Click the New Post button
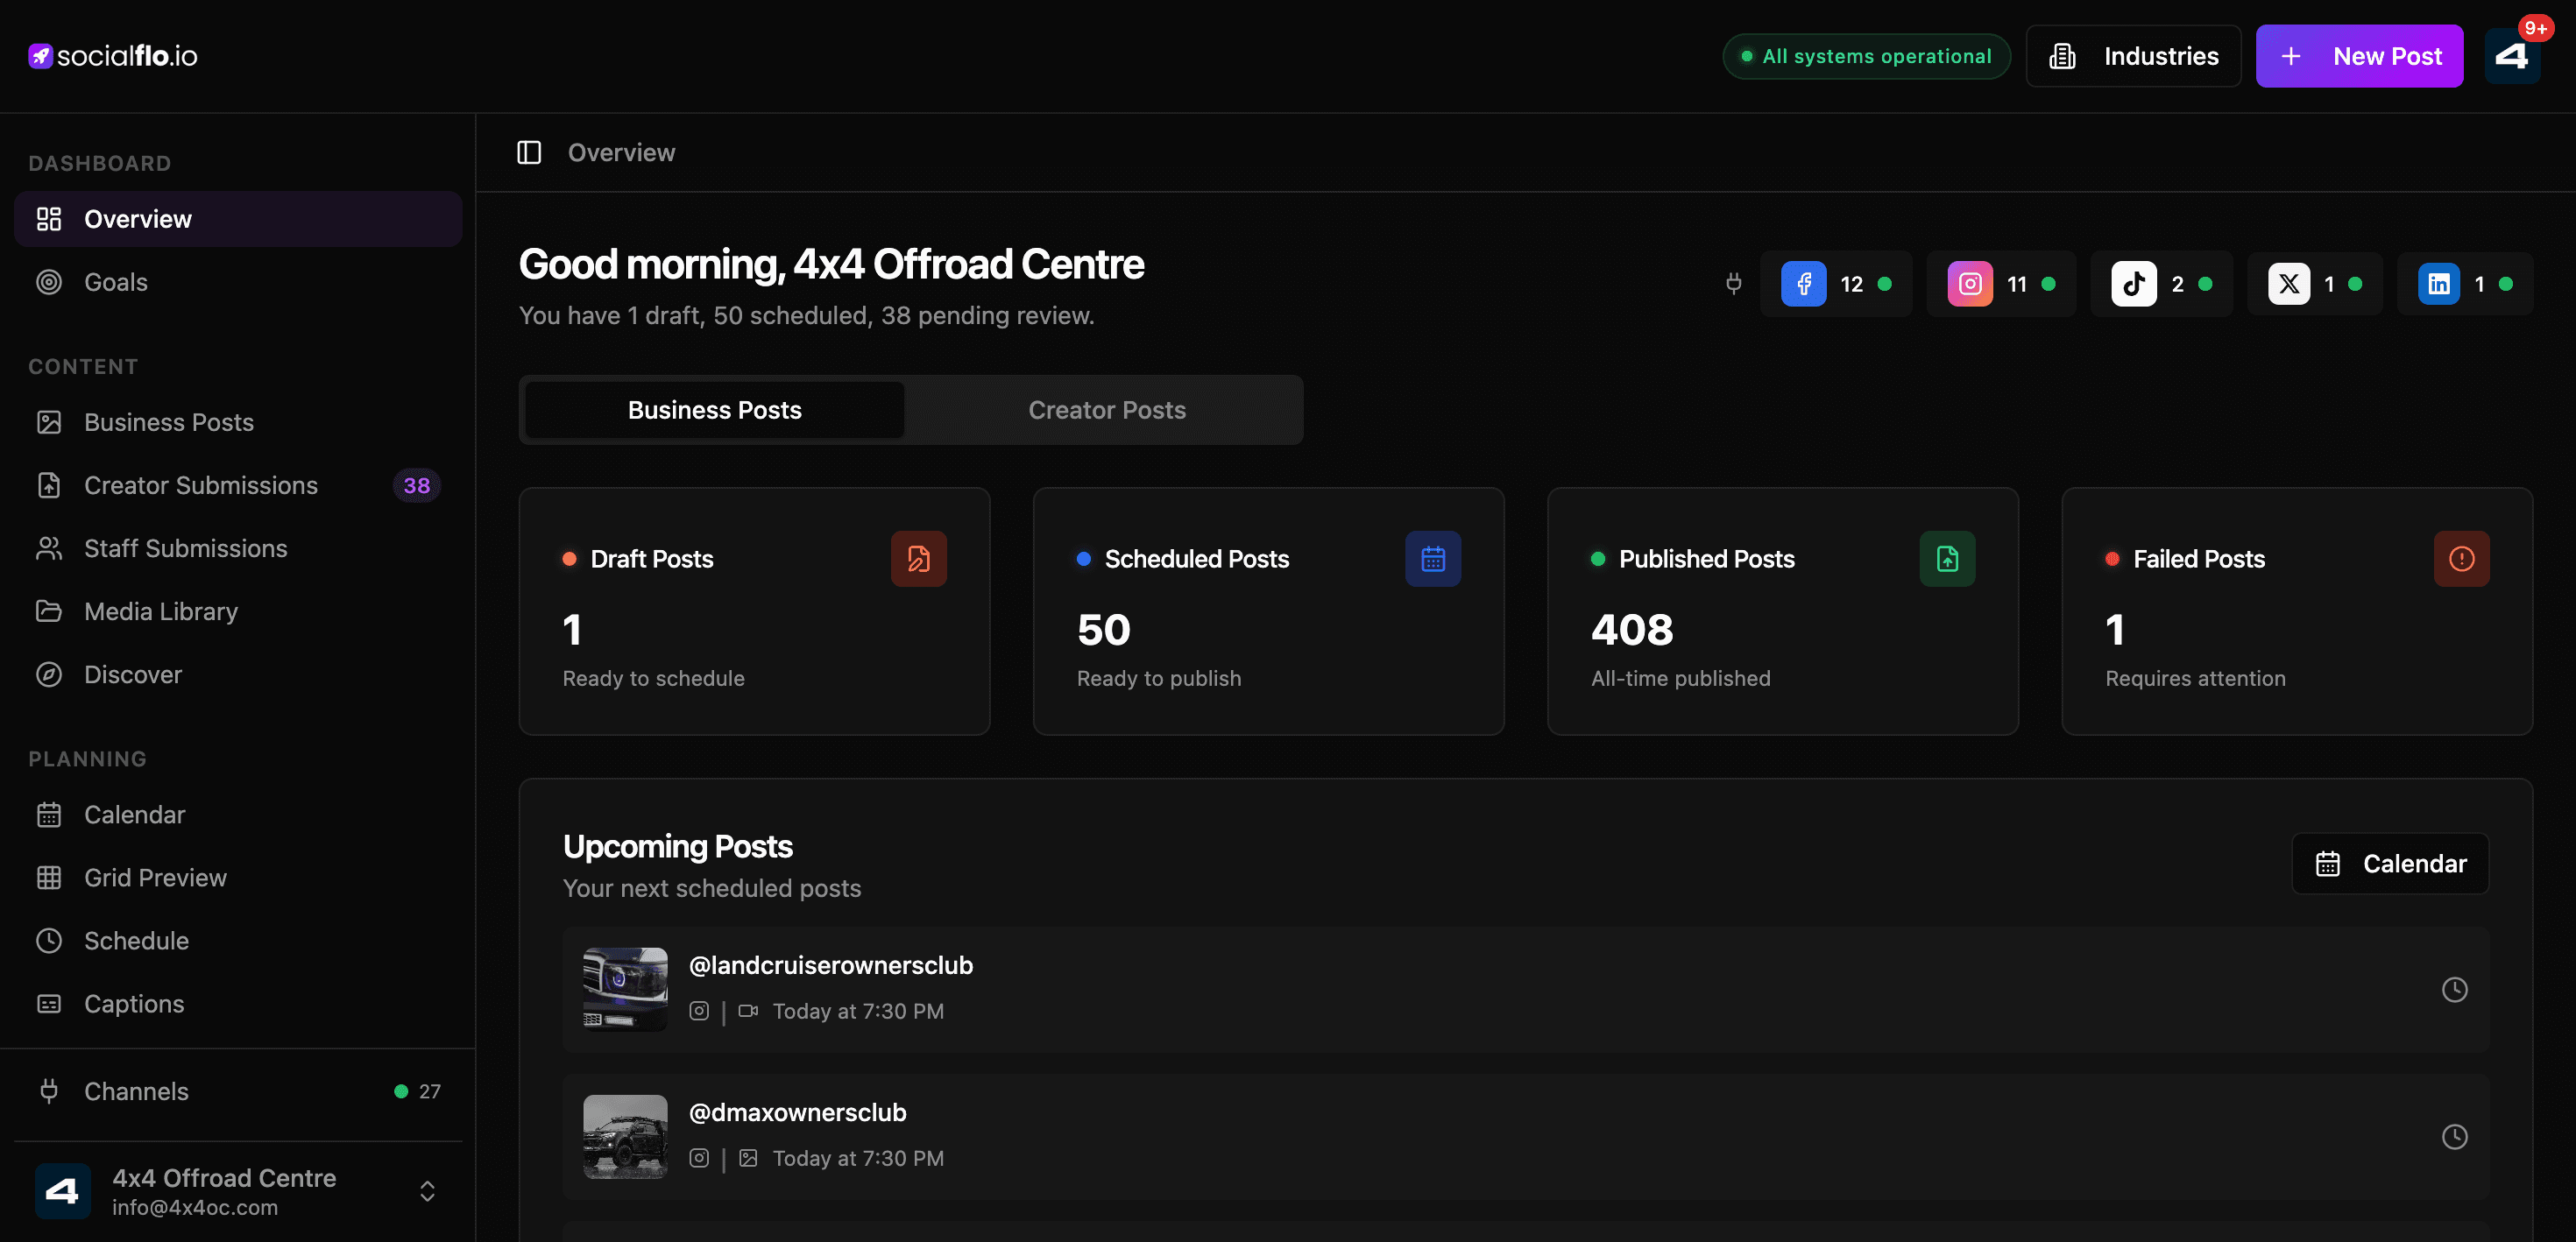 [2359, 56]
